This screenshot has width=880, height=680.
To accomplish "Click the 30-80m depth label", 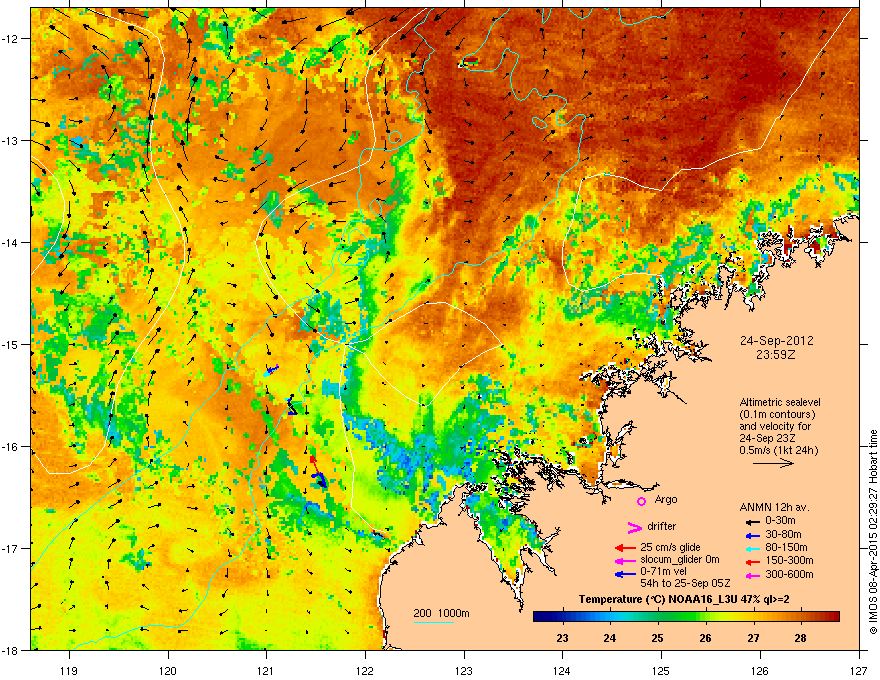I will click(x=783, y=535).
